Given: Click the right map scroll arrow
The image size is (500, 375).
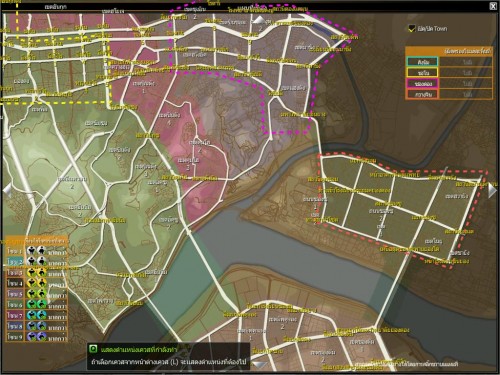Looking at the screenshot, I should click(493, 191).
